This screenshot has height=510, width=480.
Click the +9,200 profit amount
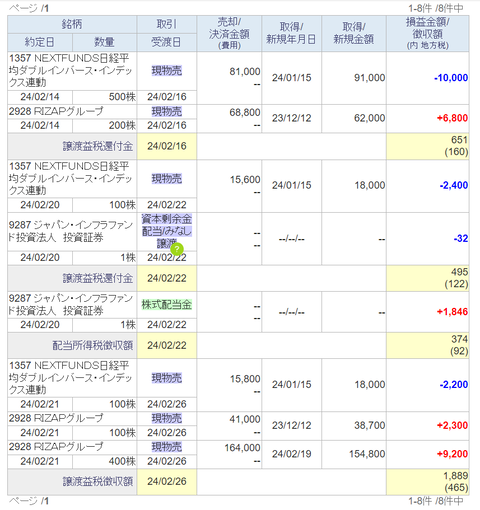coord(452,454)
